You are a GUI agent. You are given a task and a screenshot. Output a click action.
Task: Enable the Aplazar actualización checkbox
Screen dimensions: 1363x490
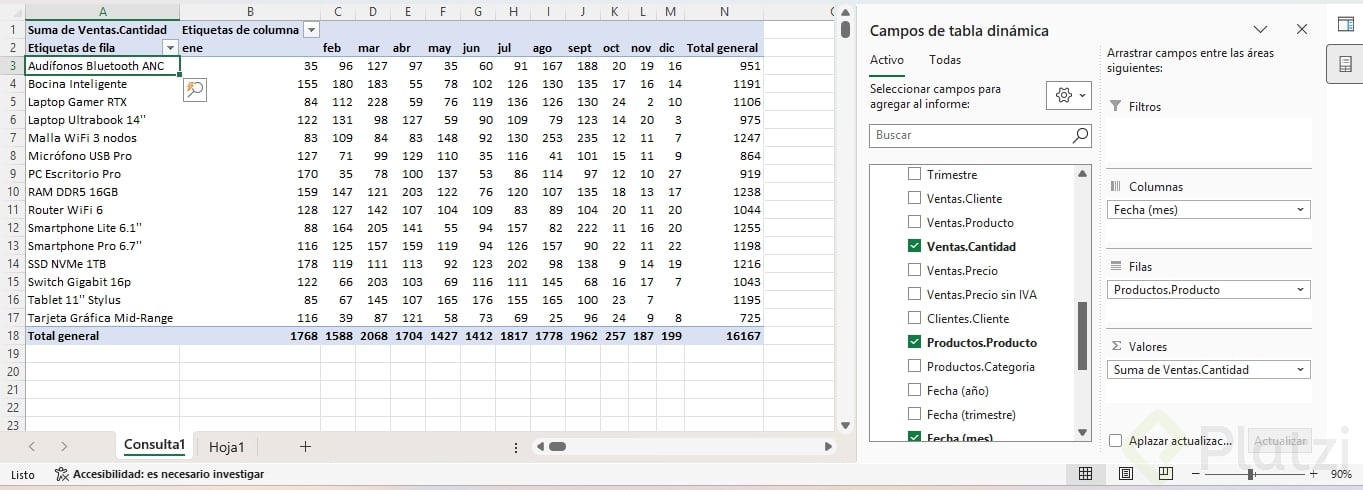coord(1116,441)
